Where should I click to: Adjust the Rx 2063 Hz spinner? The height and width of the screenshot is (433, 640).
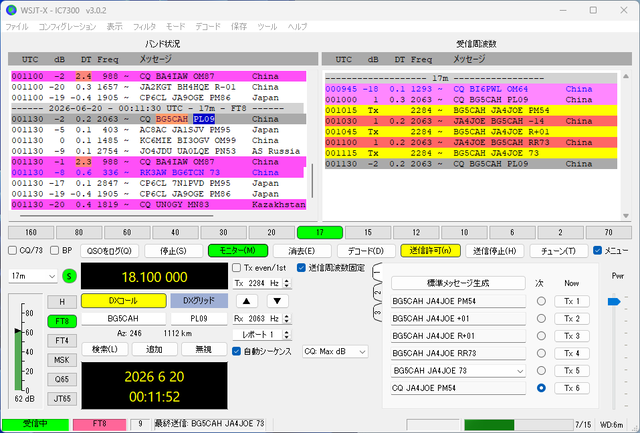262,318
